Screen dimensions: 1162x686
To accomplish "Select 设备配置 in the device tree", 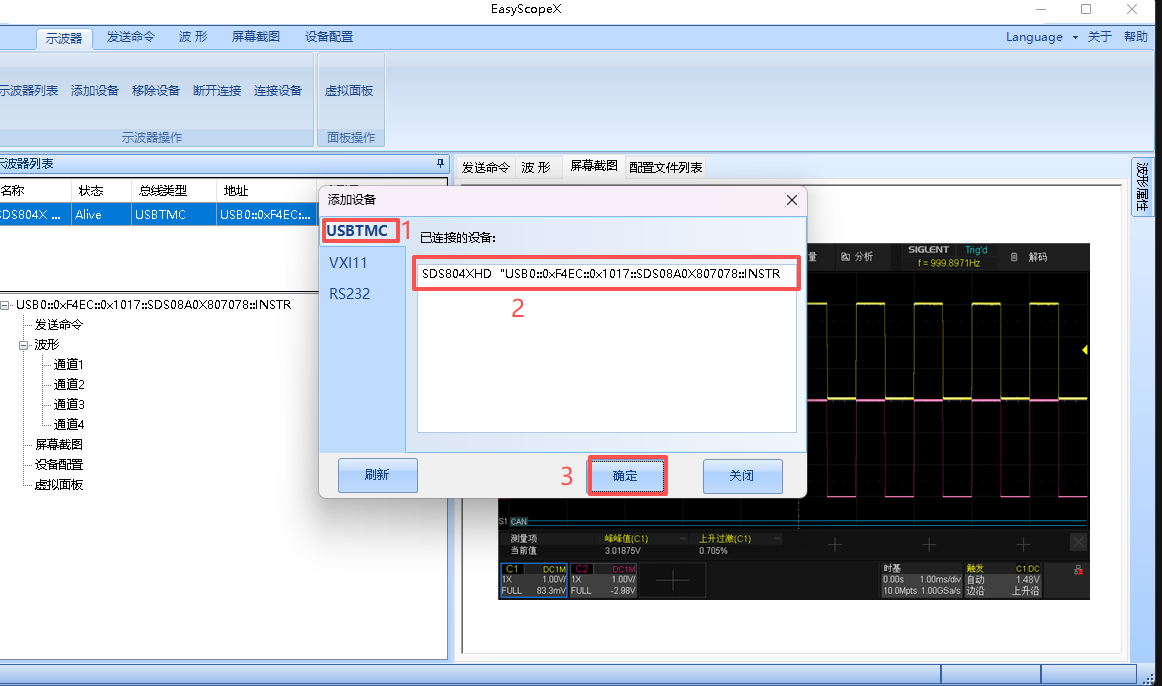I will (x=59, y=464).
